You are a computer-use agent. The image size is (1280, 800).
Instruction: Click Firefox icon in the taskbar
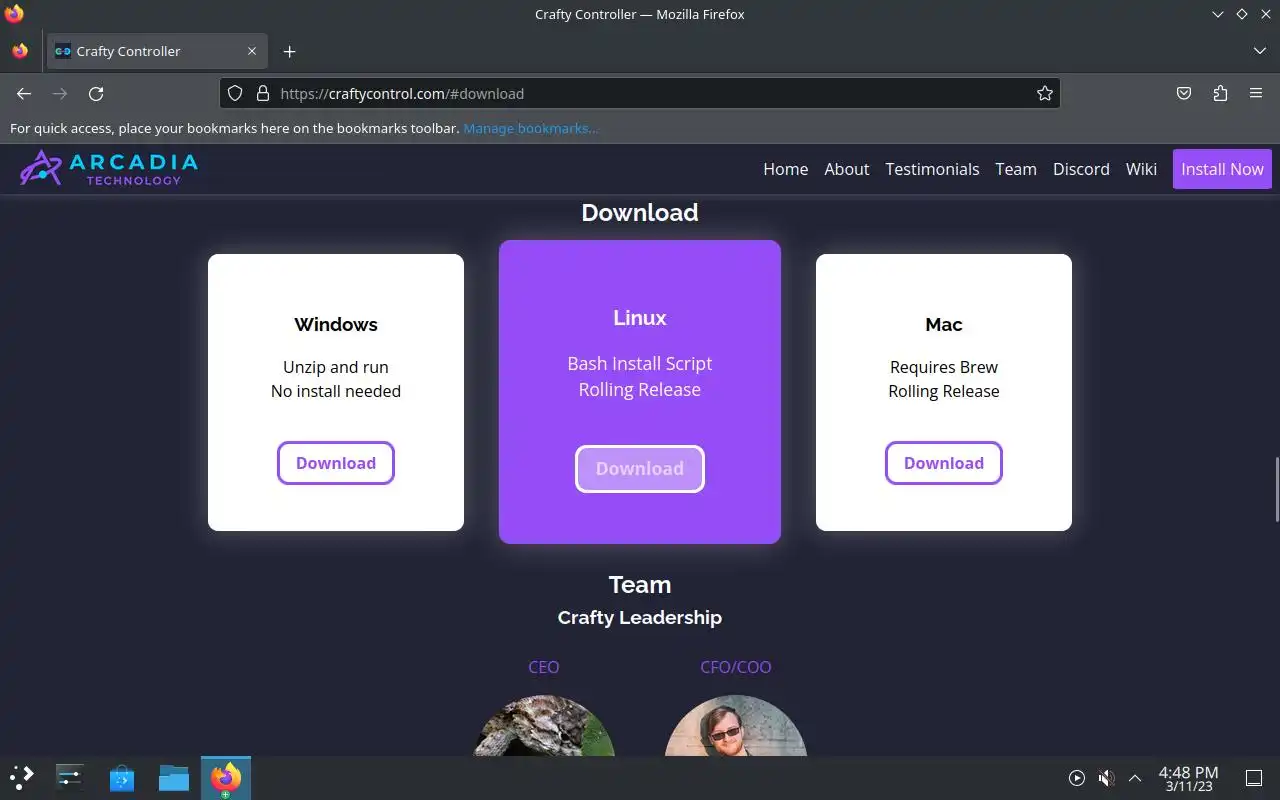tap(226, 777)
